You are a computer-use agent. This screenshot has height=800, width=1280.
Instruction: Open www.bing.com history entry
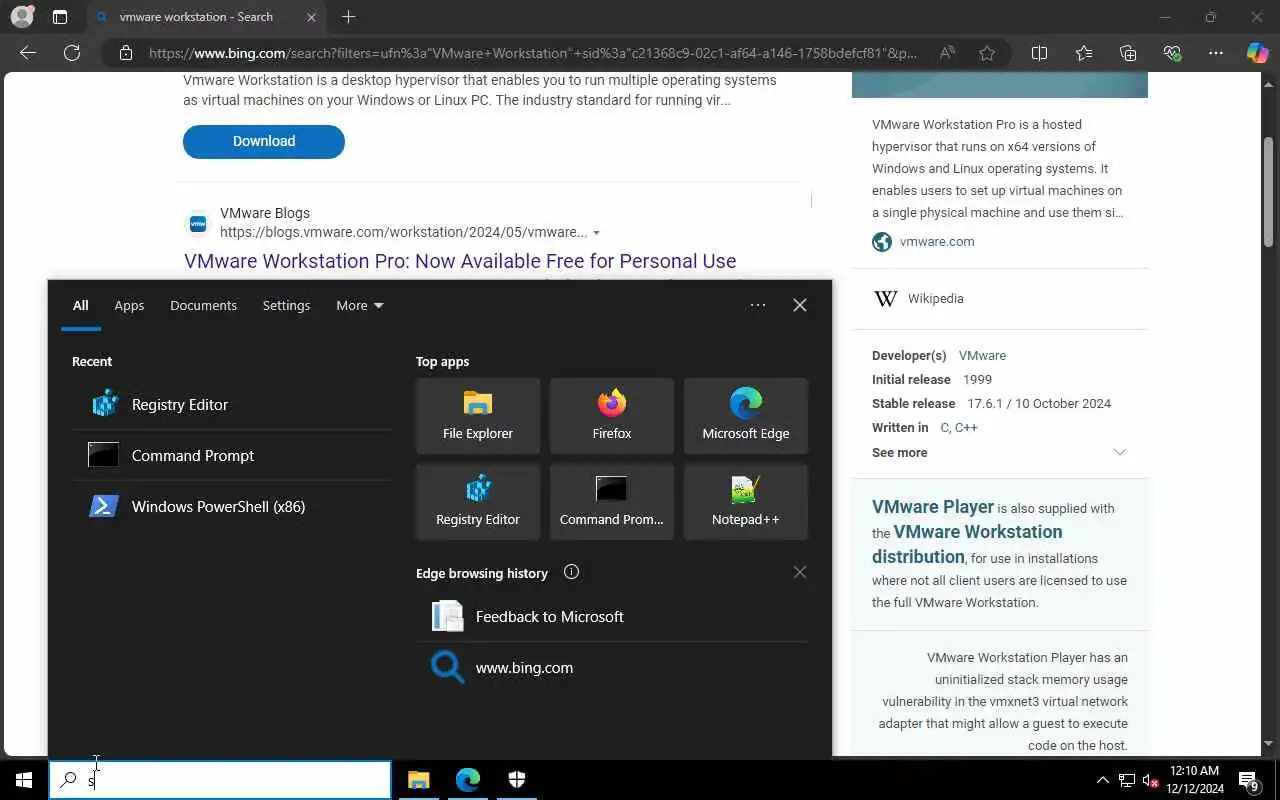[x=612, y=667]
